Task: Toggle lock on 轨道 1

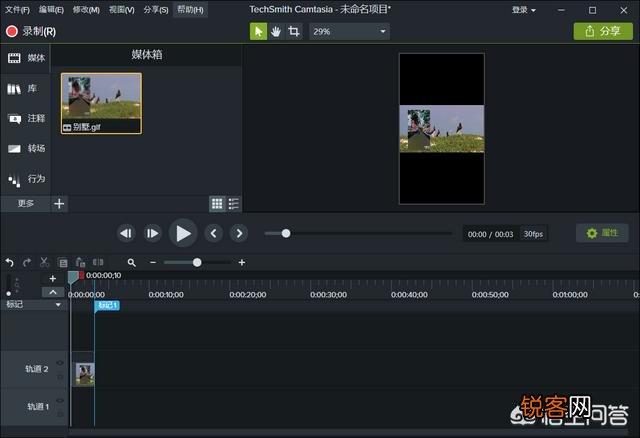Action: pos(60,415)
